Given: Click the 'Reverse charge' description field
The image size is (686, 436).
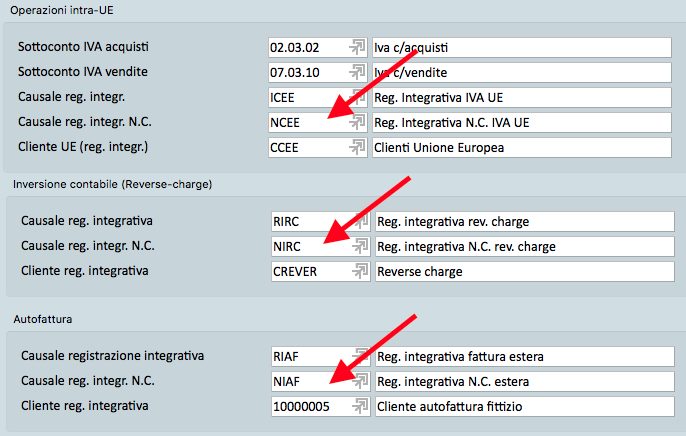Looking at the screenshot, I should pos(520,271).
